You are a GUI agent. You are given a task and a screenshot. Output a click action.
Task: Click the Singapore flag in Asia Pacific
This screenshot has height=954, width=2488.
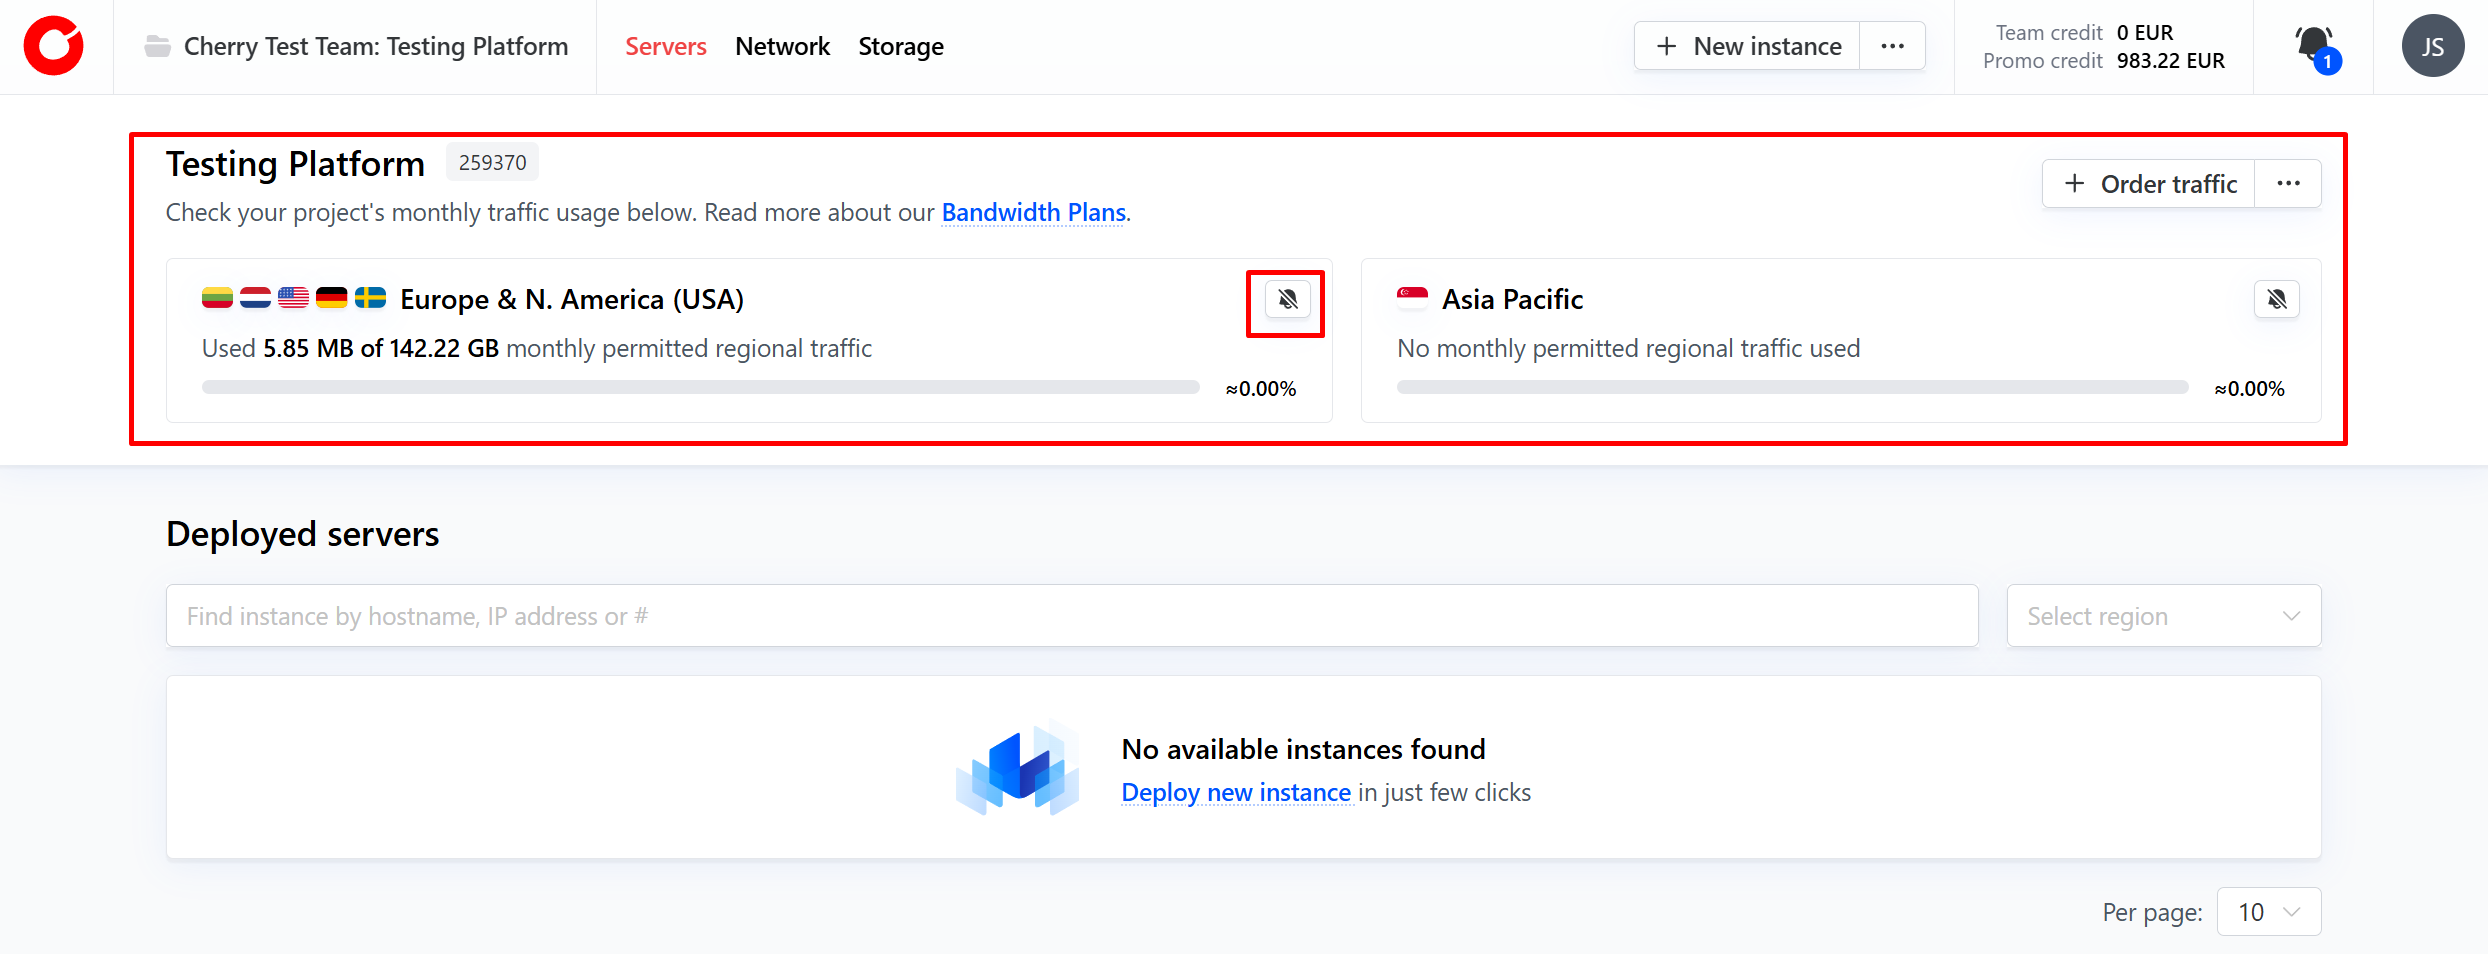(1412, 298)
